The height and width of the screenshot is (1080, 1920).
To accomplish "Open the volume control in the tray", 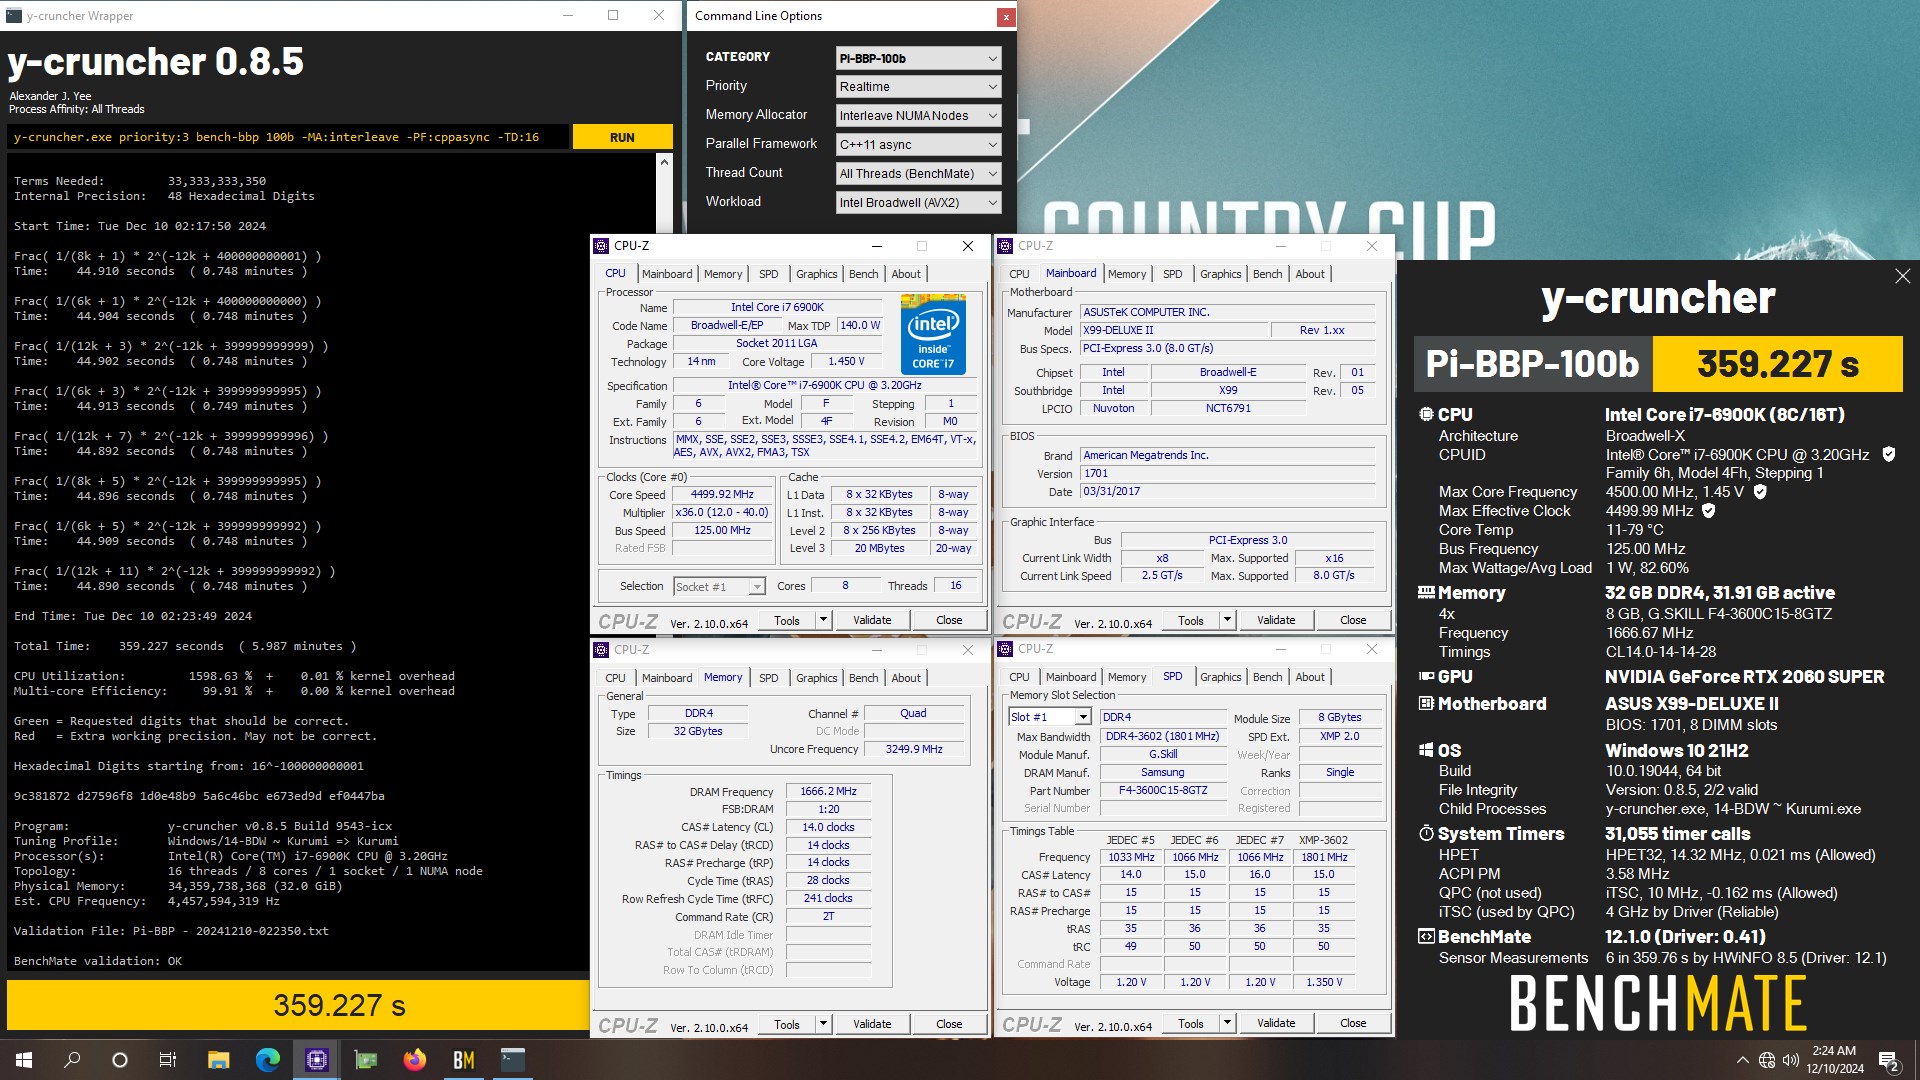I will coord(1790,1060).
